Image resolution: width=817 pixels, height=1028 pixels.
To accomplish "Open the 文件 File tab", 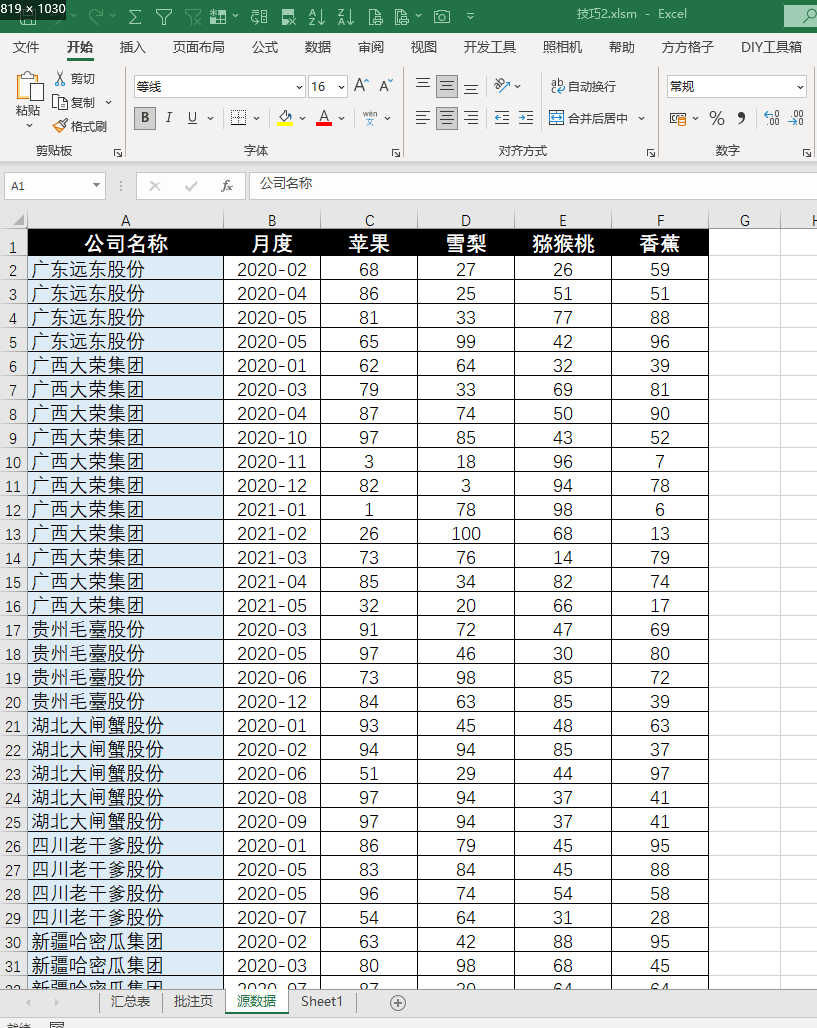I will coord(26,47).
